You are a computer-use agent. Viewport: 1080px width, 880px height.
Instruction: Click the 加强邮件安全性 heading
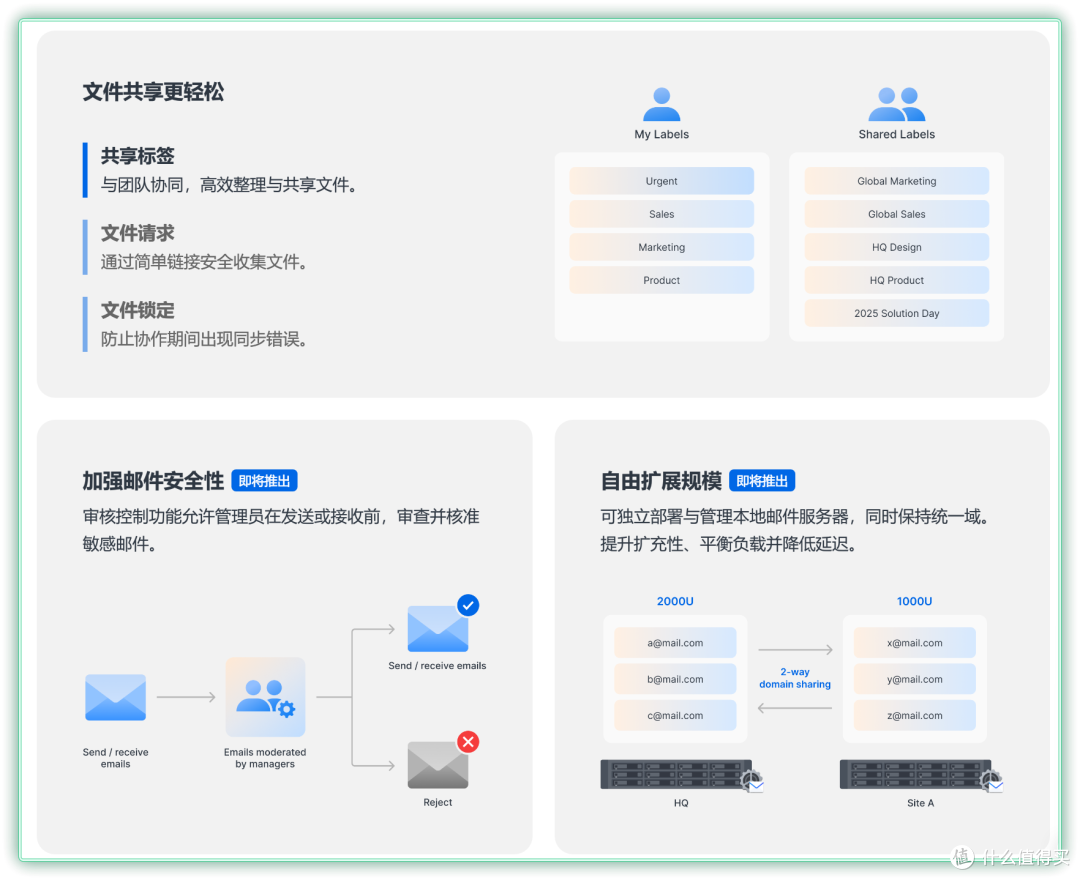click(153, 481)
